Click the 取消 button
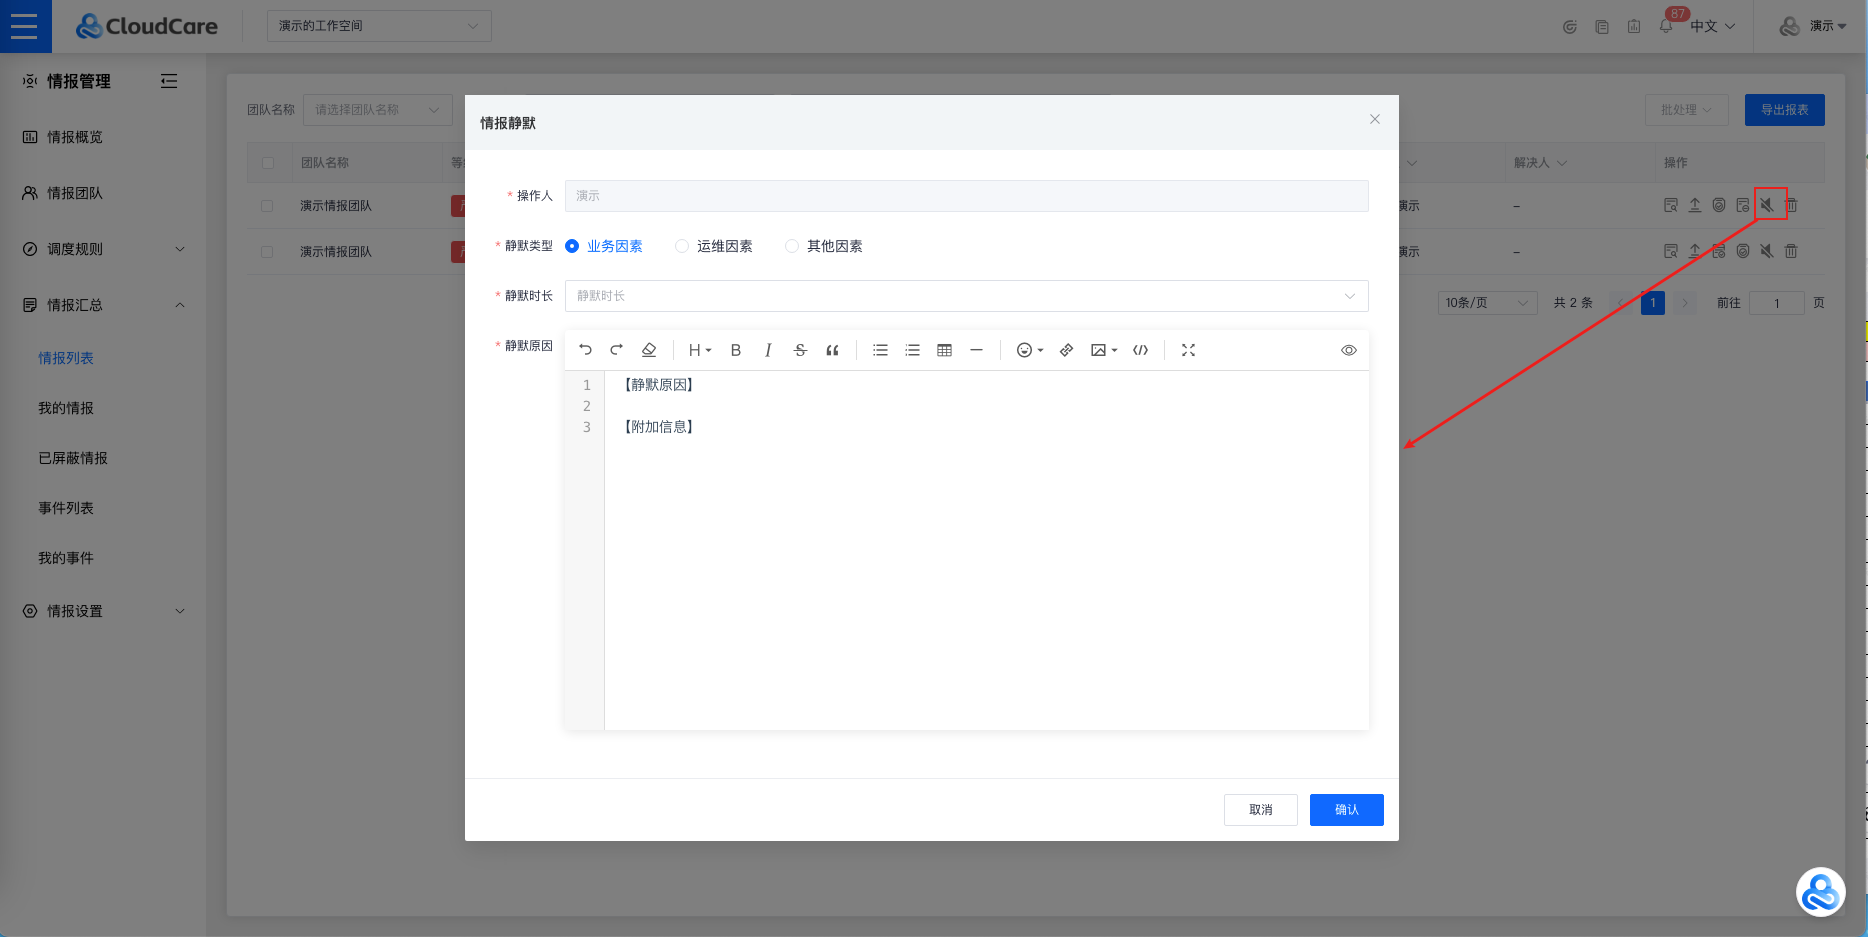 pos(1260,810)
